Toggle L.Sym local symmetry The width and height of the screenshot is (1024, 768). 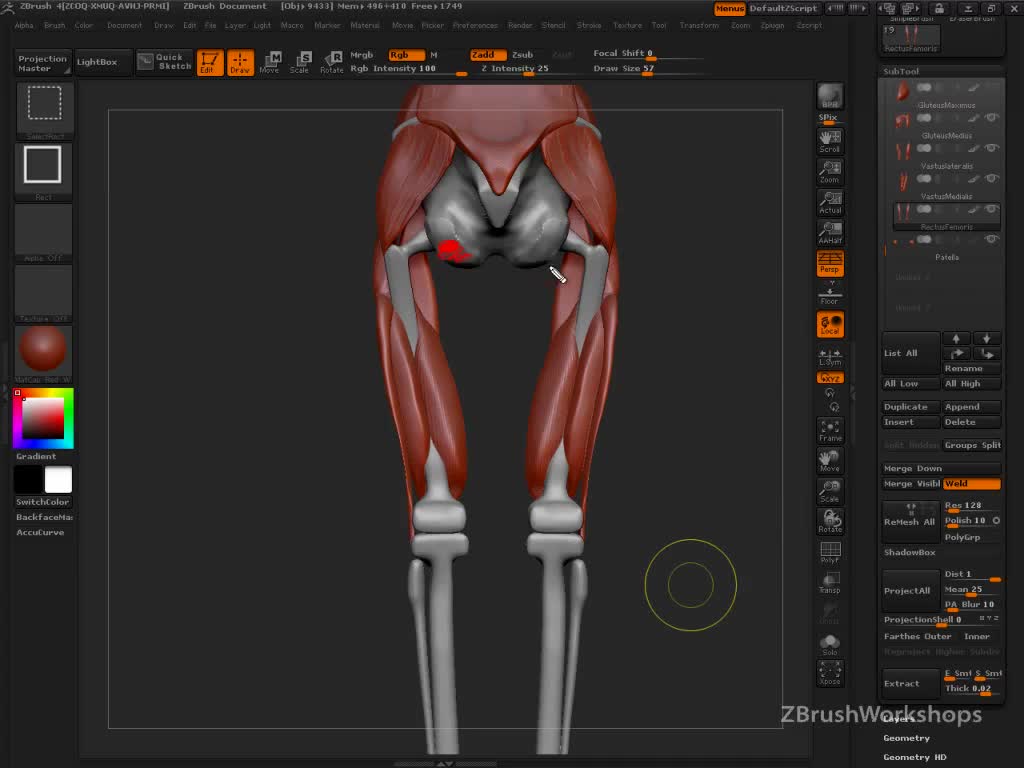[x=830, y=357]
